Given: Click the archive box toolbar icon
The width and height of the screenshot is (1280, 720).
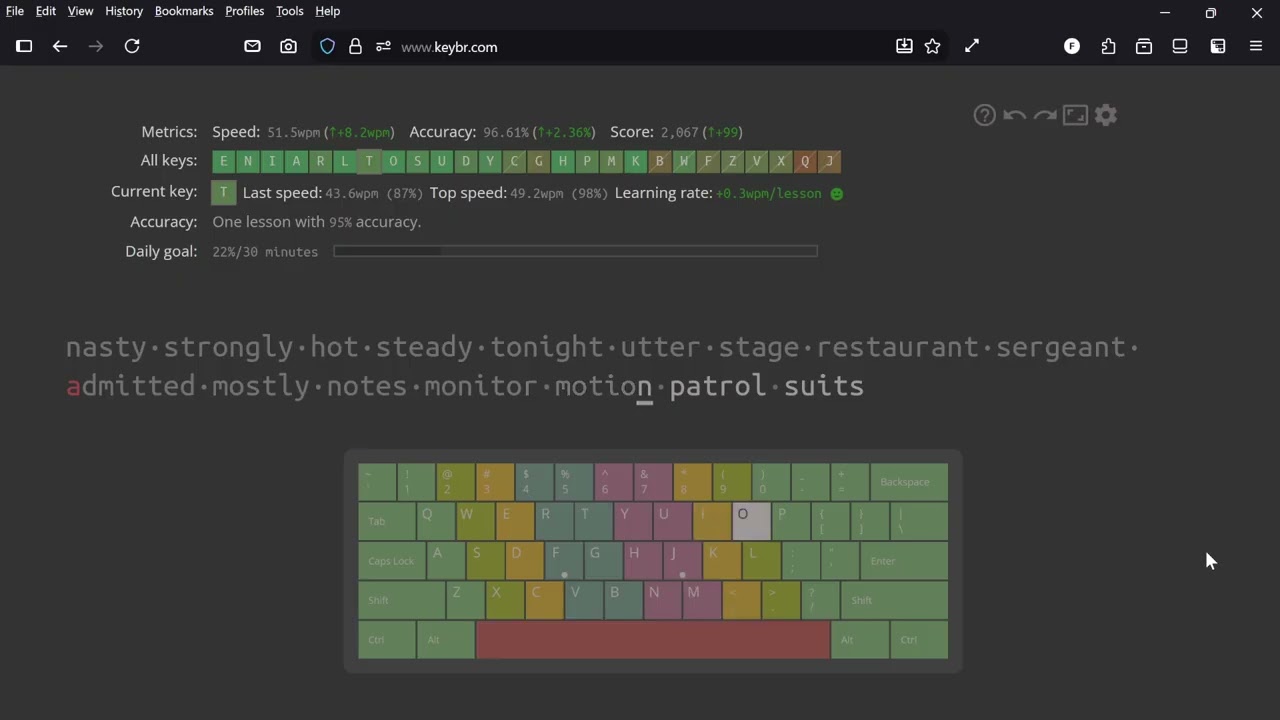Looking at the screenshot, I should click(1144, 46).
